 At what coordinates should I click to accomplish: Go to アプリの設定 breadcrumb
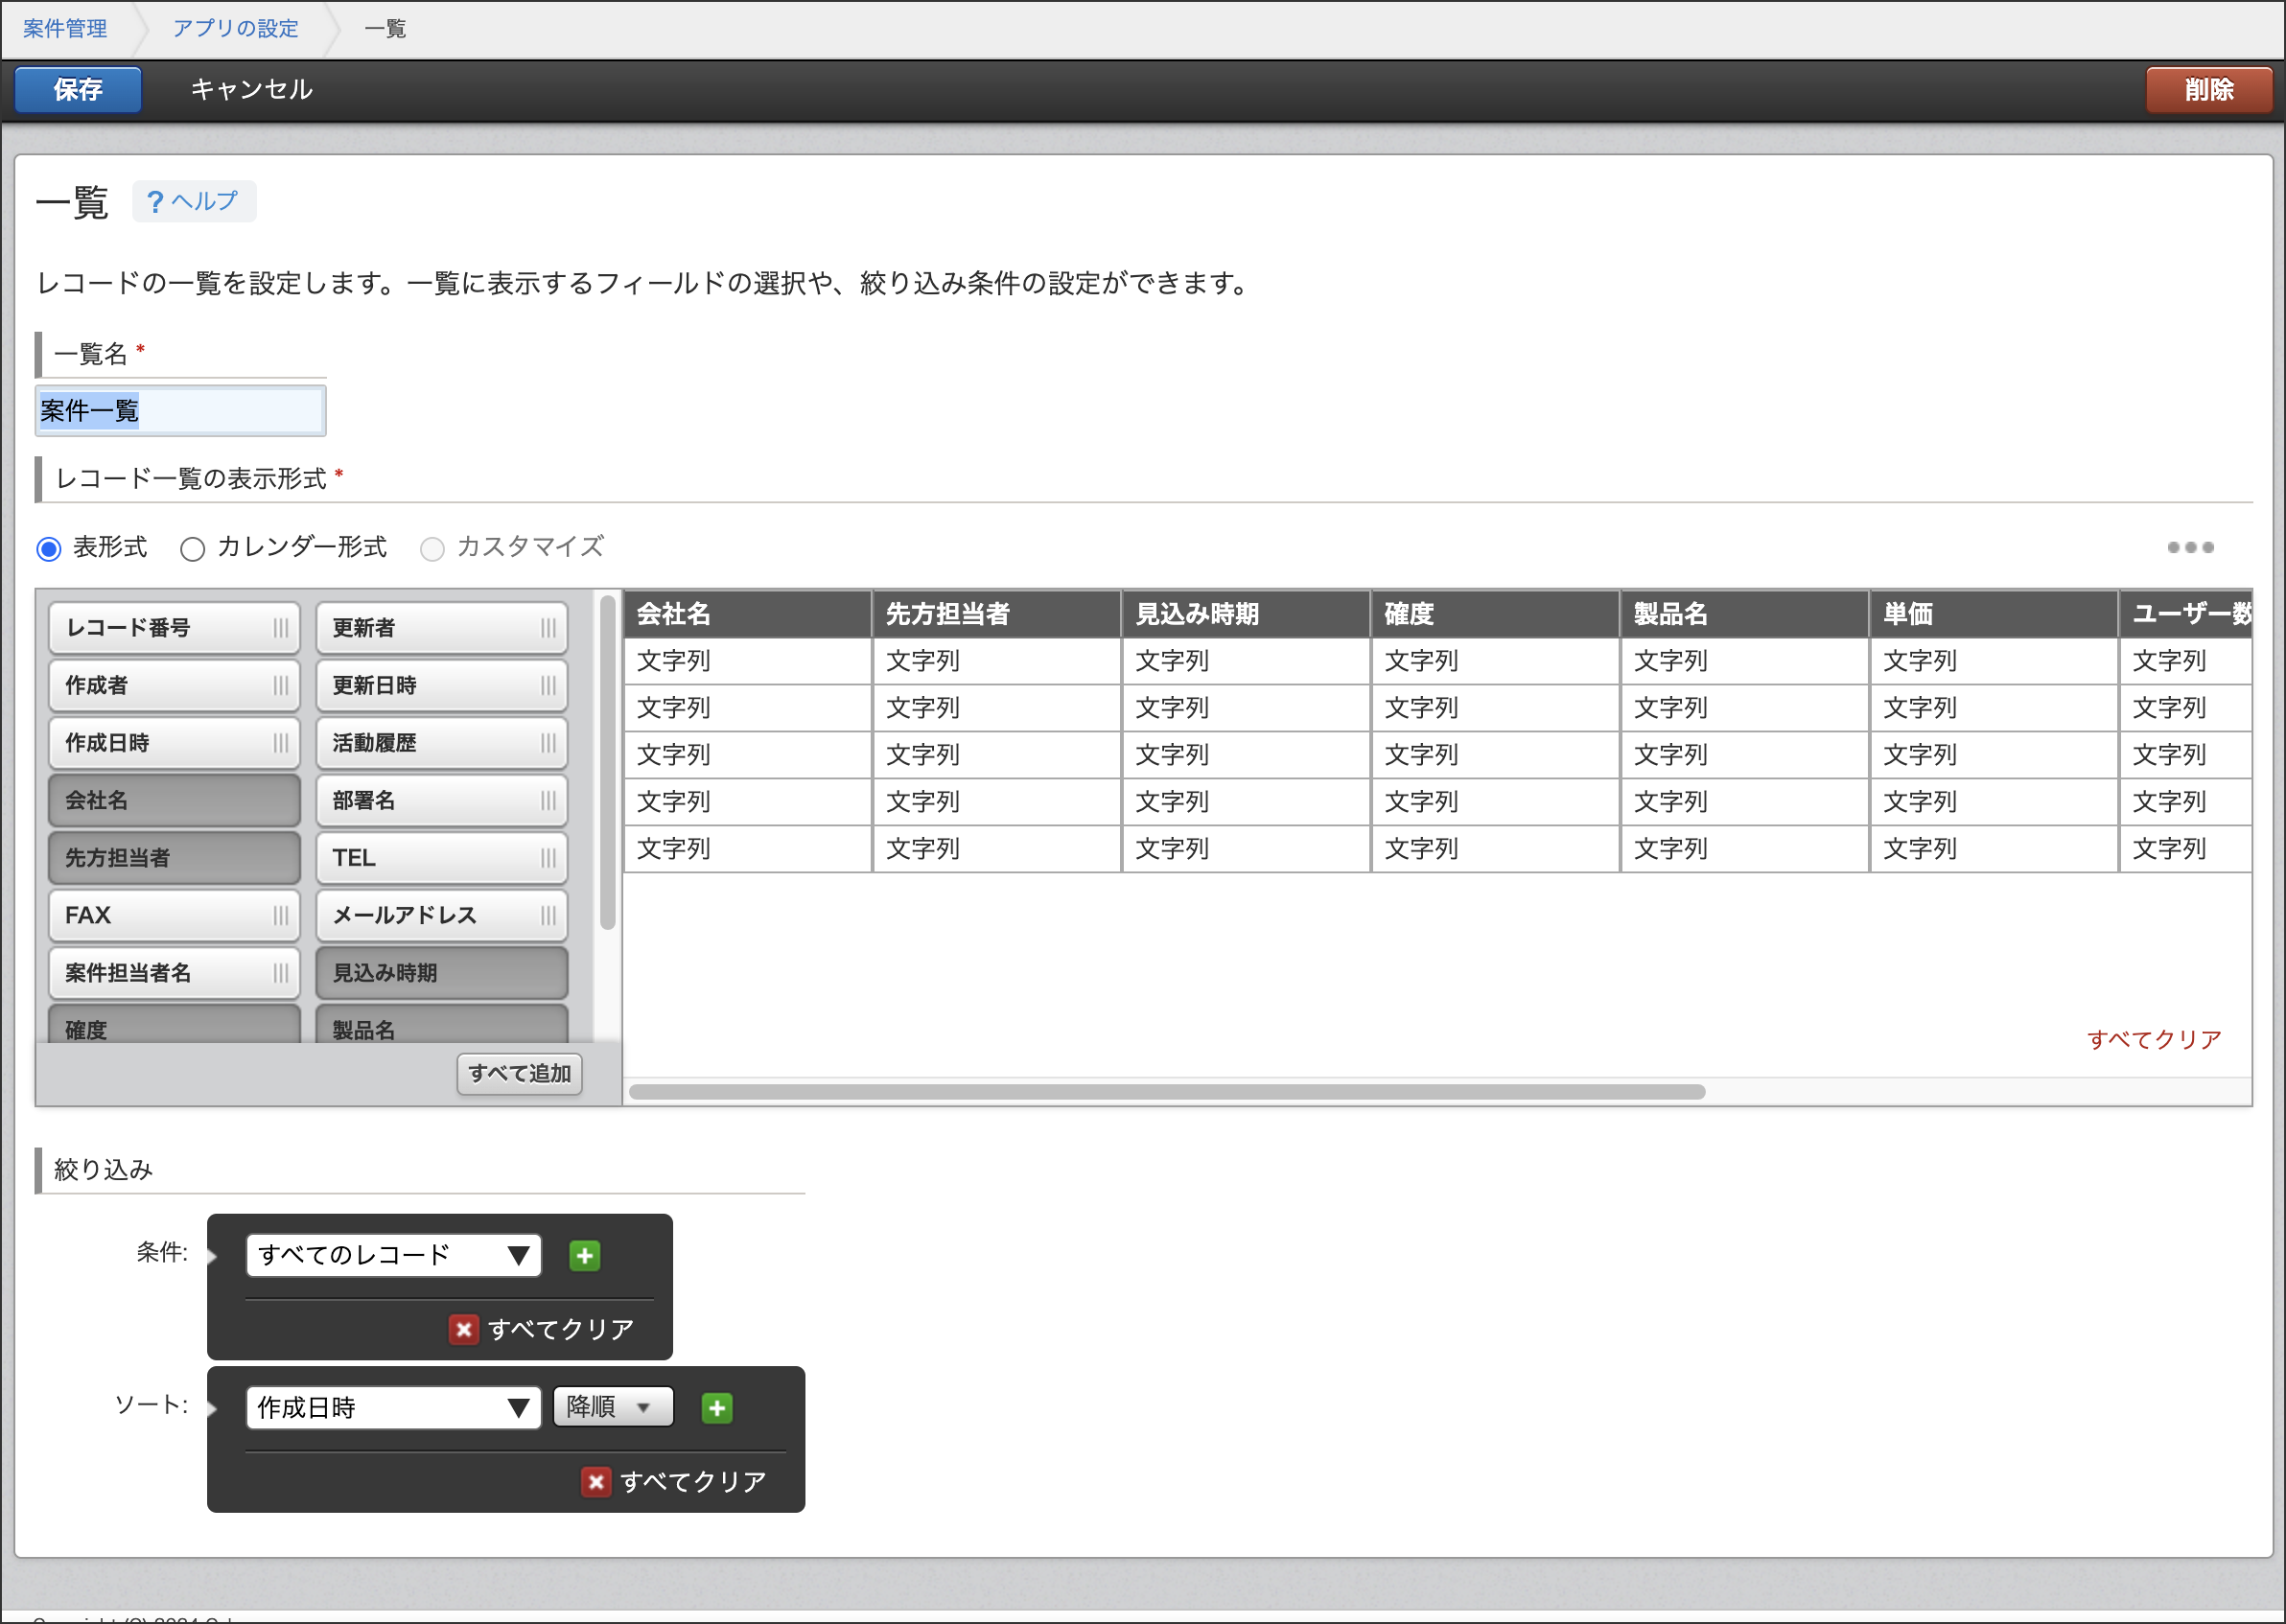235,29
